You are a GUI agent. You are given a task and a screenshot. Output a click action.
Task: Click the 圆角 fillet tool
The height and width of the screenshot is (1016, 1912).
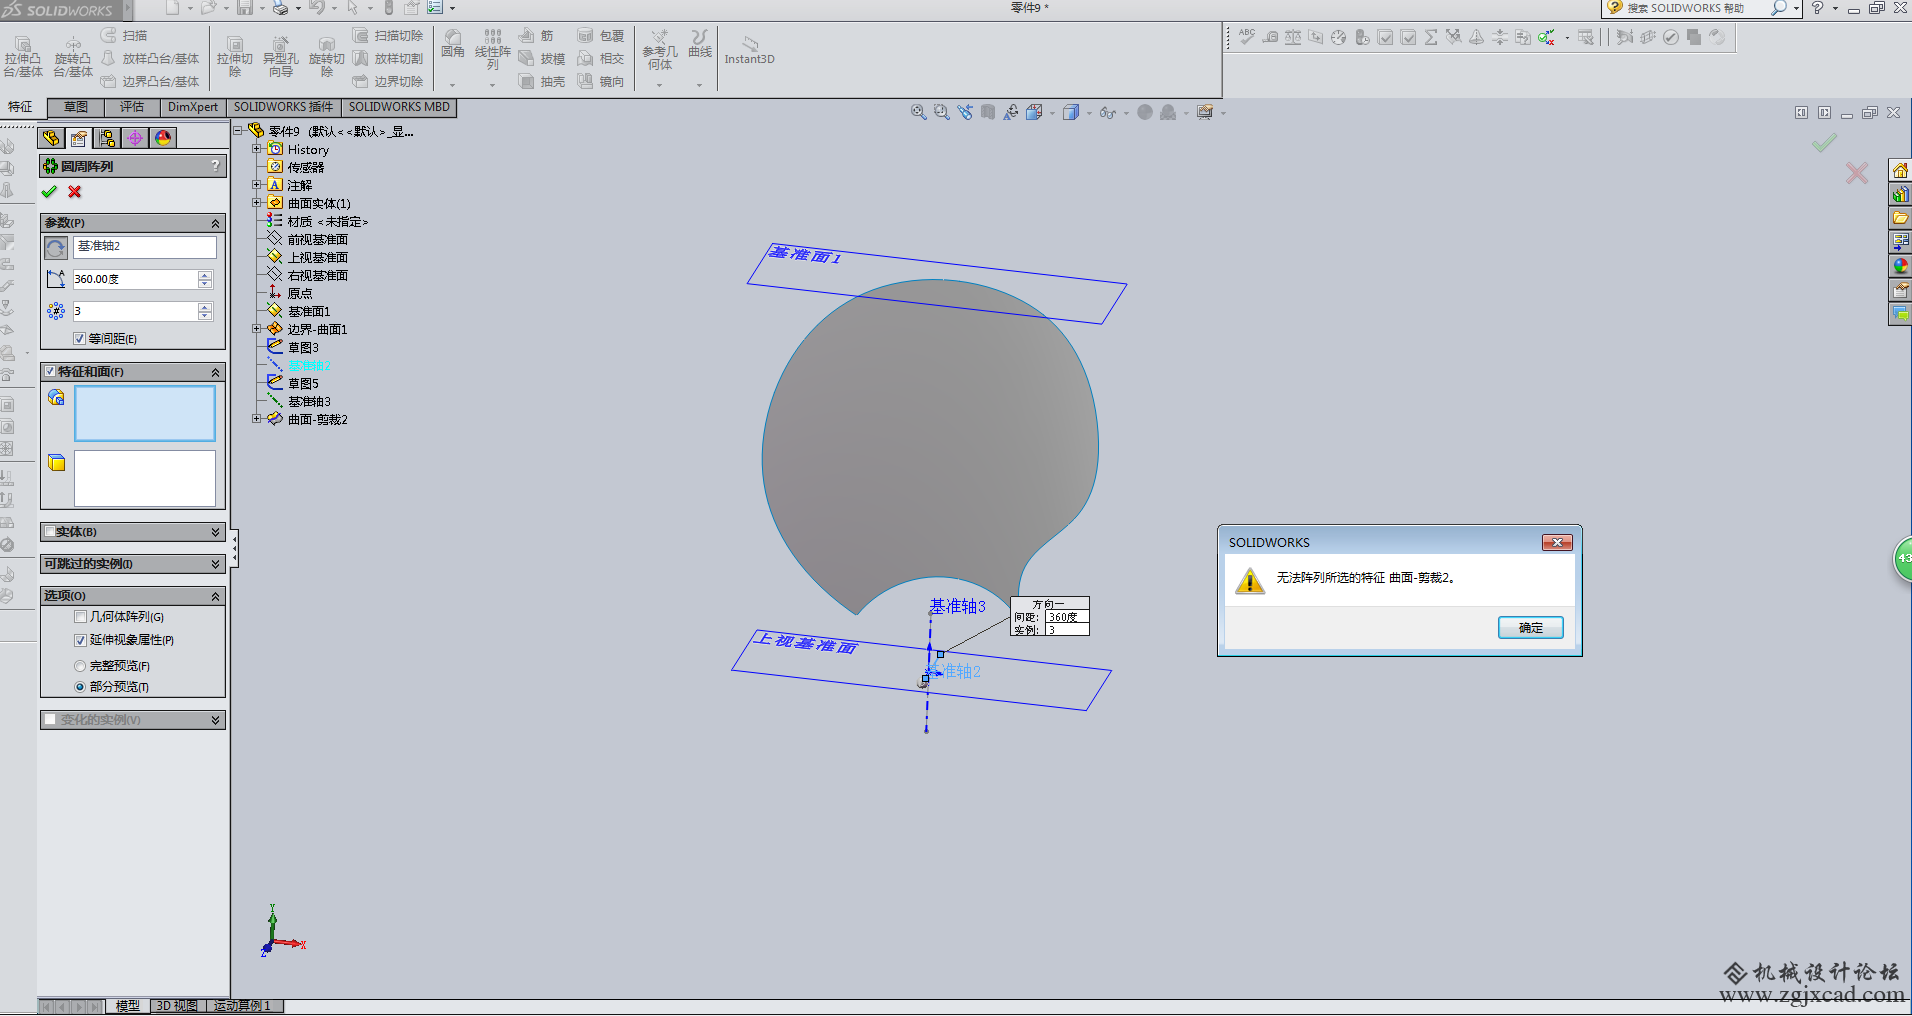pyautogui.click(x=453, y=45)
